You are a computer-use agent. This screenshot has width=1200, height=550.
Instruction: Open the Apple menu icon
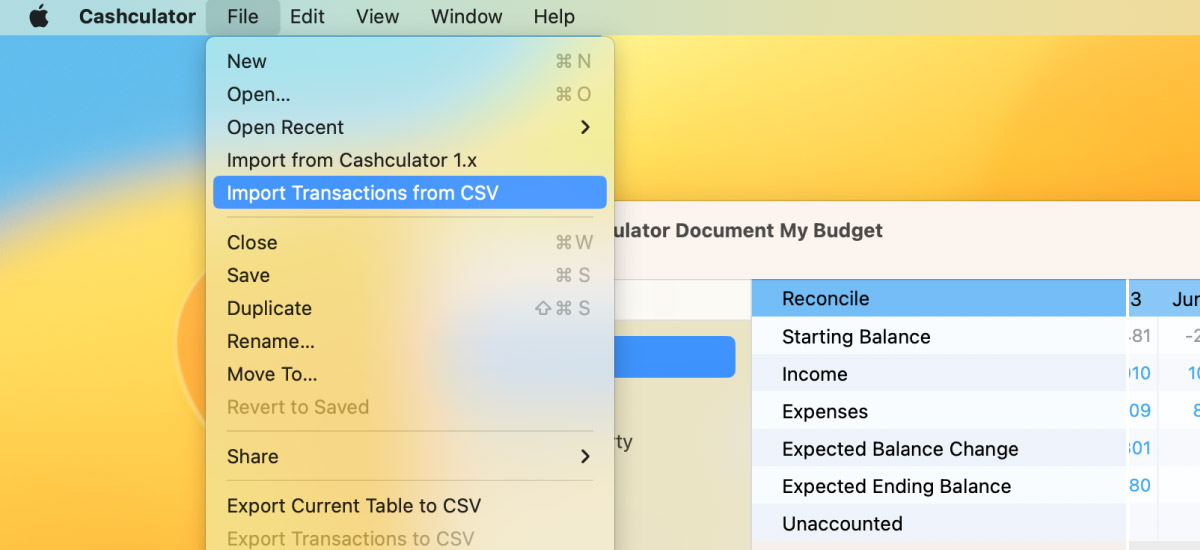[x=39, y=17]
